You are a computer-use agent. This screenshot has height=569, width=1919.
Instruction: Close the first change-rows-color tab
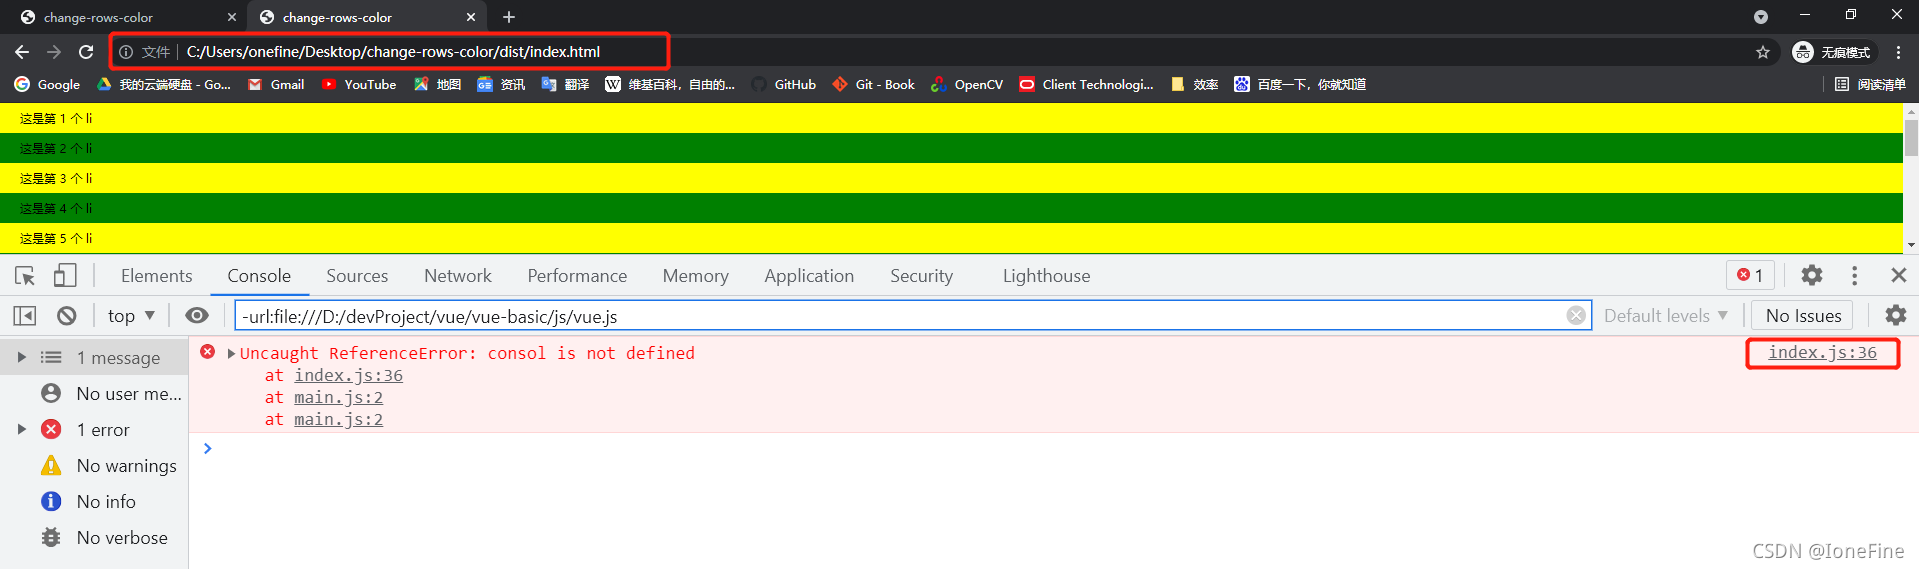232,17
